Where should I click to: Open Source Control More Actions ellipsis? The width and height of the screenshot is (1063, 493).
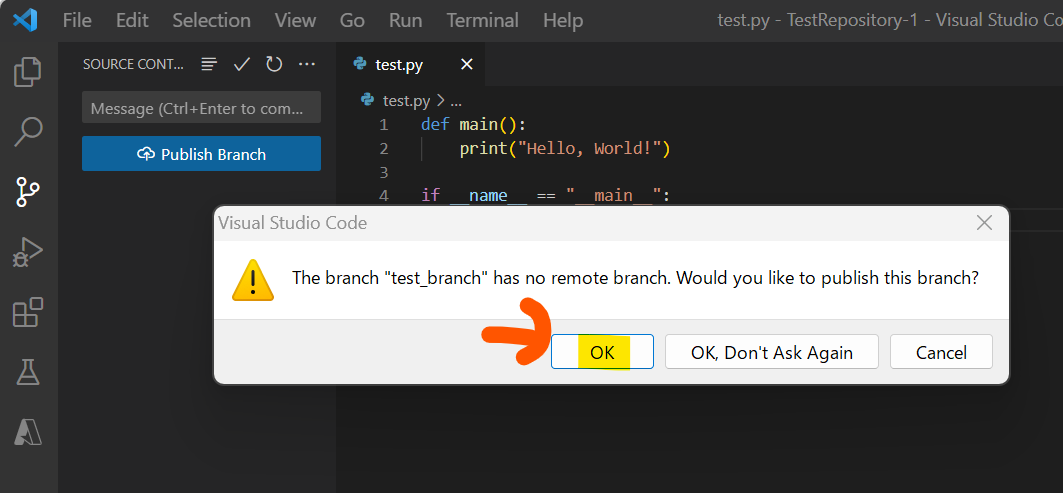tap(307, 64)
